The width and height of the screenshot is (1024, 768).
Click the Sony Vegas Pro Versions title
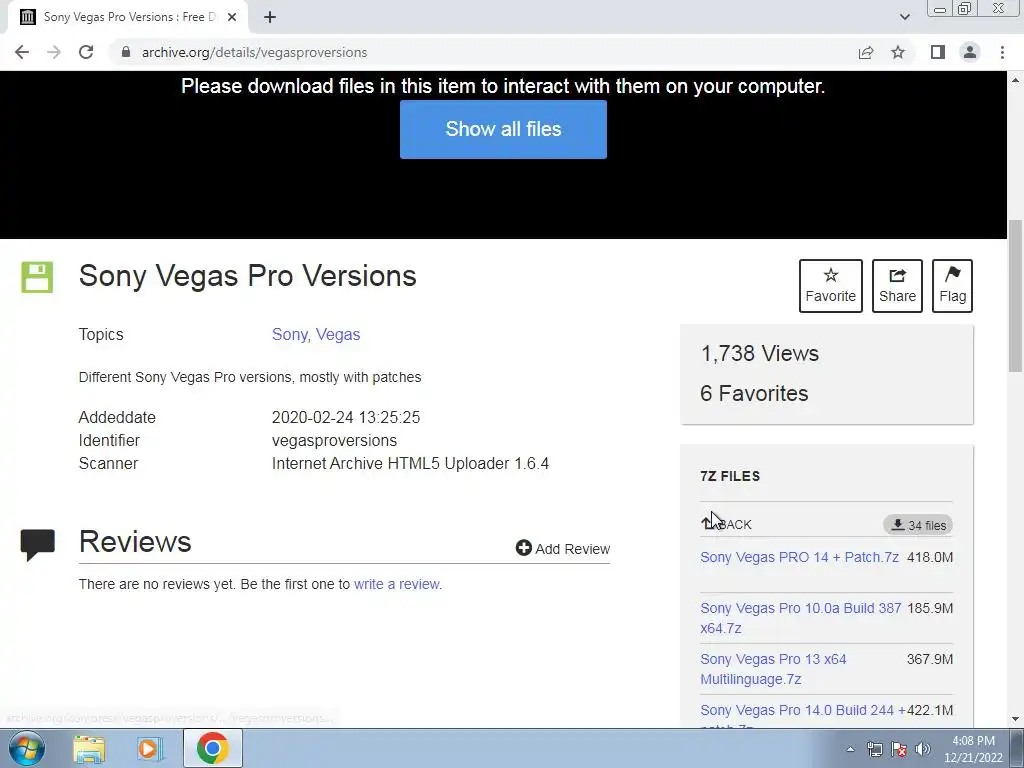click(248, 276)
